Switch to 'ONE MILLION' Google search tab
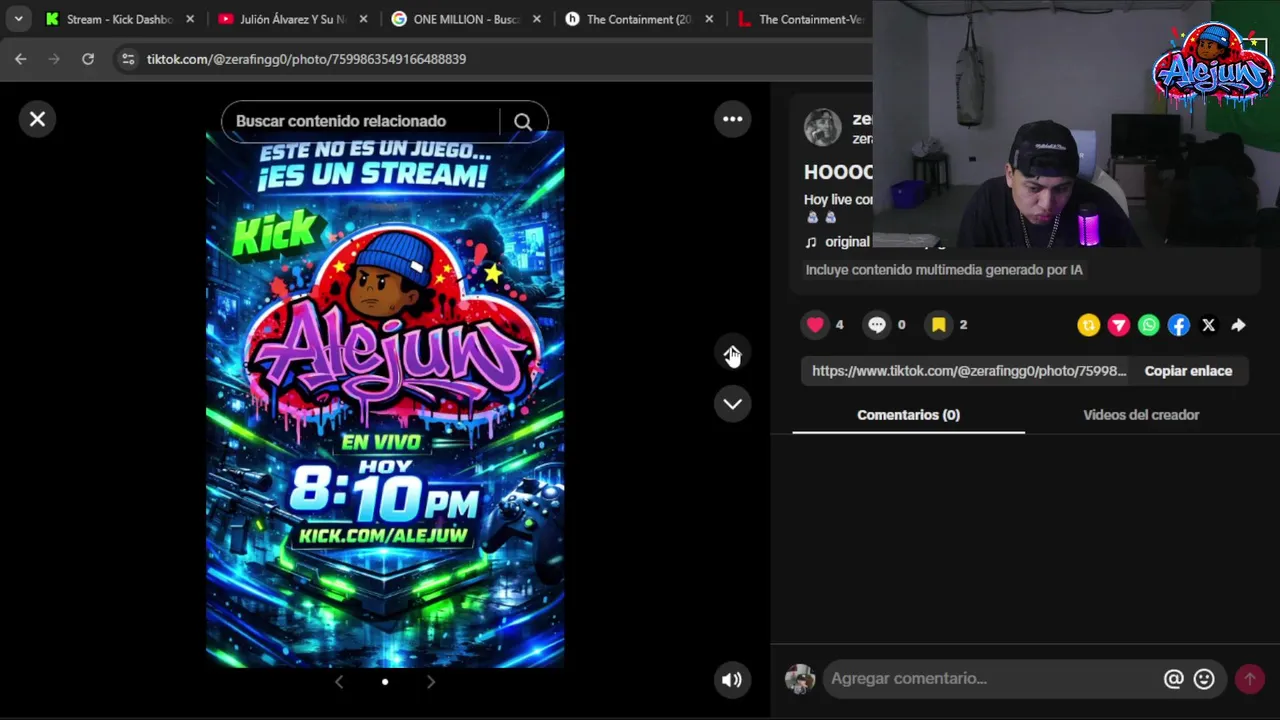Screen dimensions: 1280x720 pos(457,19)
